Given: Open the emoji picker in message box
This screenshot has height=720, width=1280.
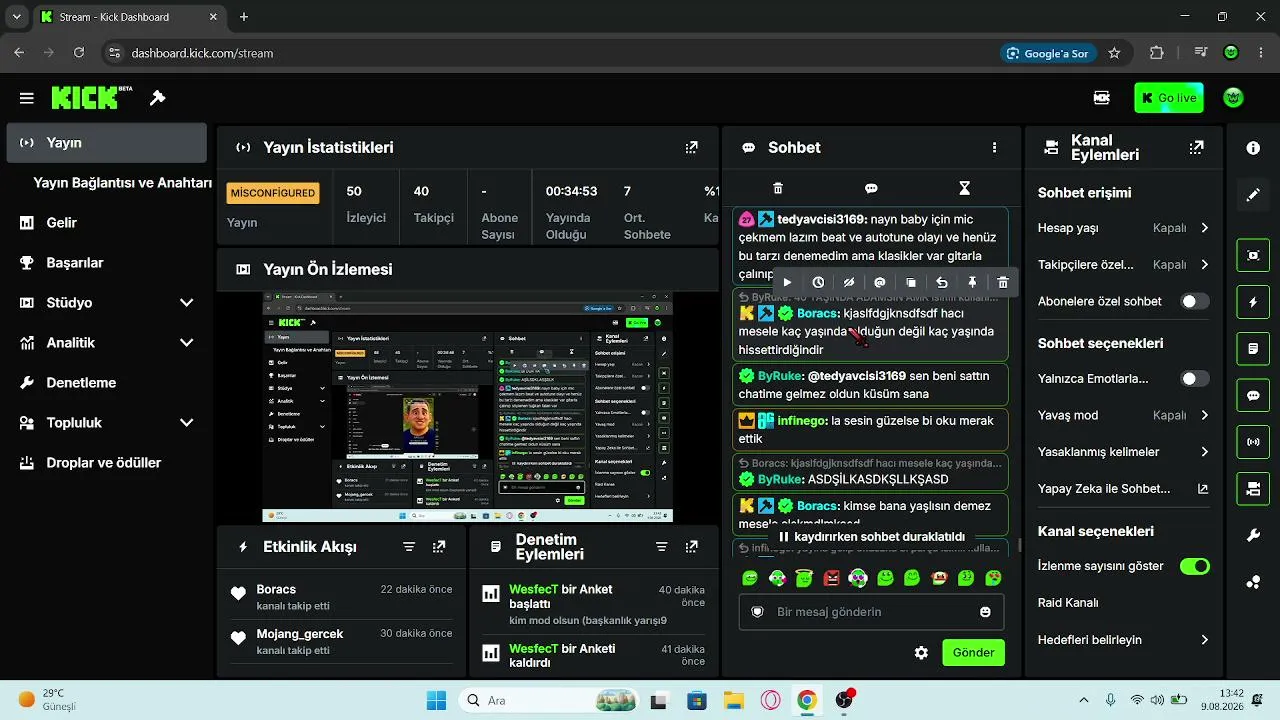Looking at the screenshot, I should click(985, 612).
